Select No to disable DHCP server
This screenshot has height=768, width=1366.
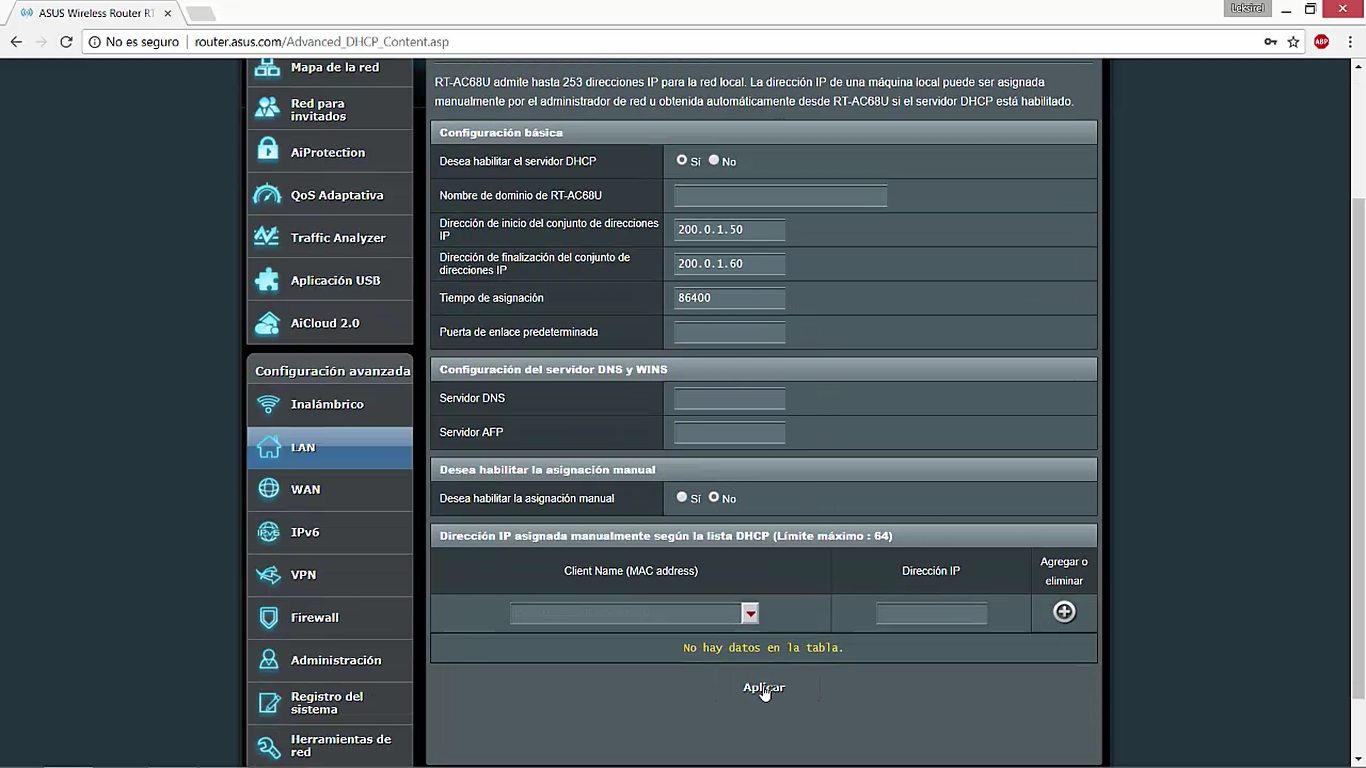[714, 160]
